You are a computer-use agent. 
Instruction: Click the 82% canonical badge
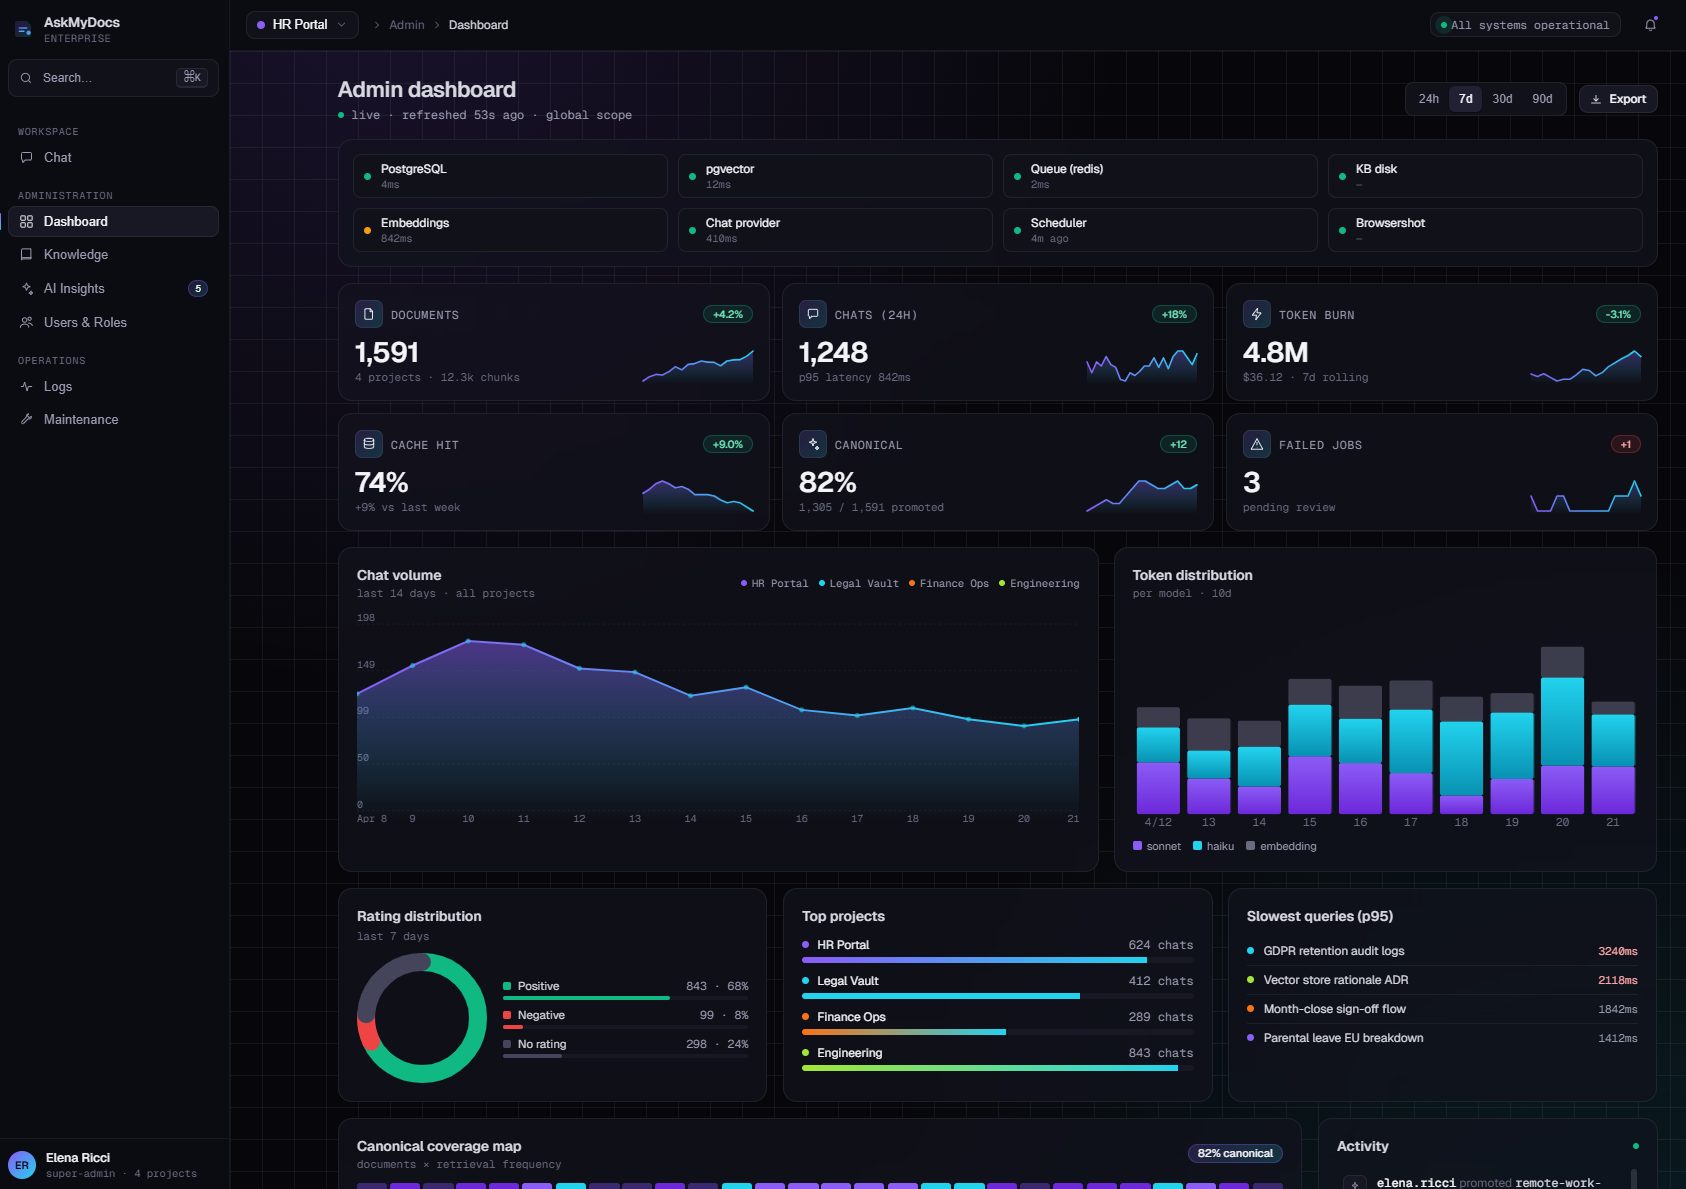pyautogui.click(x=1235, y=1153)
